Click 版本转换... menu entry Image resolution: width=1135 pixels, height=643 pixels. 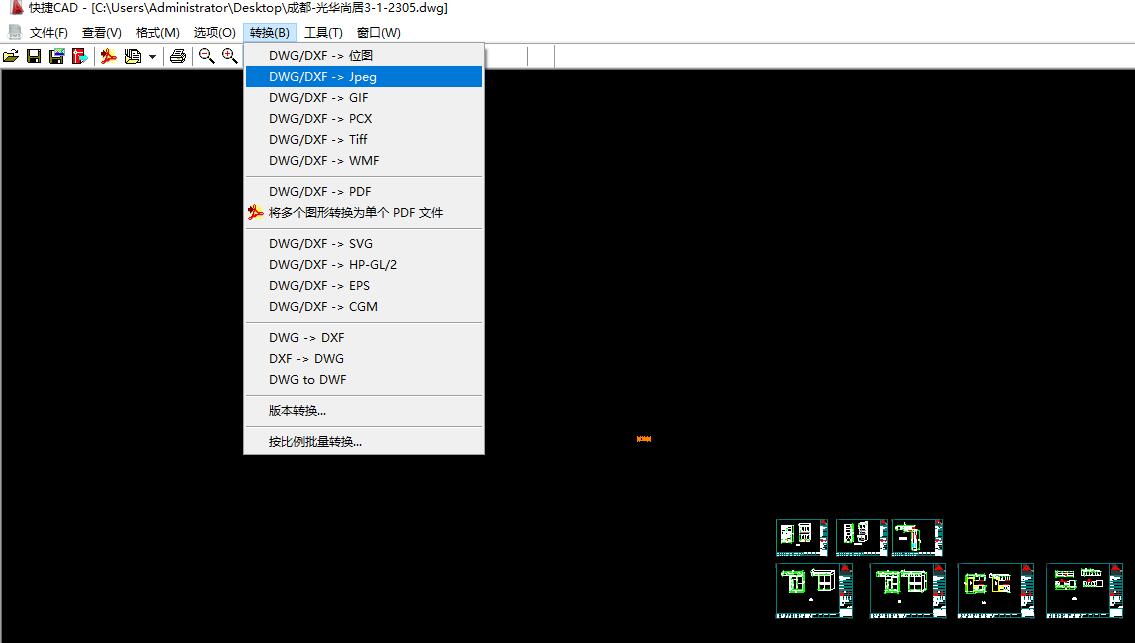297,410
